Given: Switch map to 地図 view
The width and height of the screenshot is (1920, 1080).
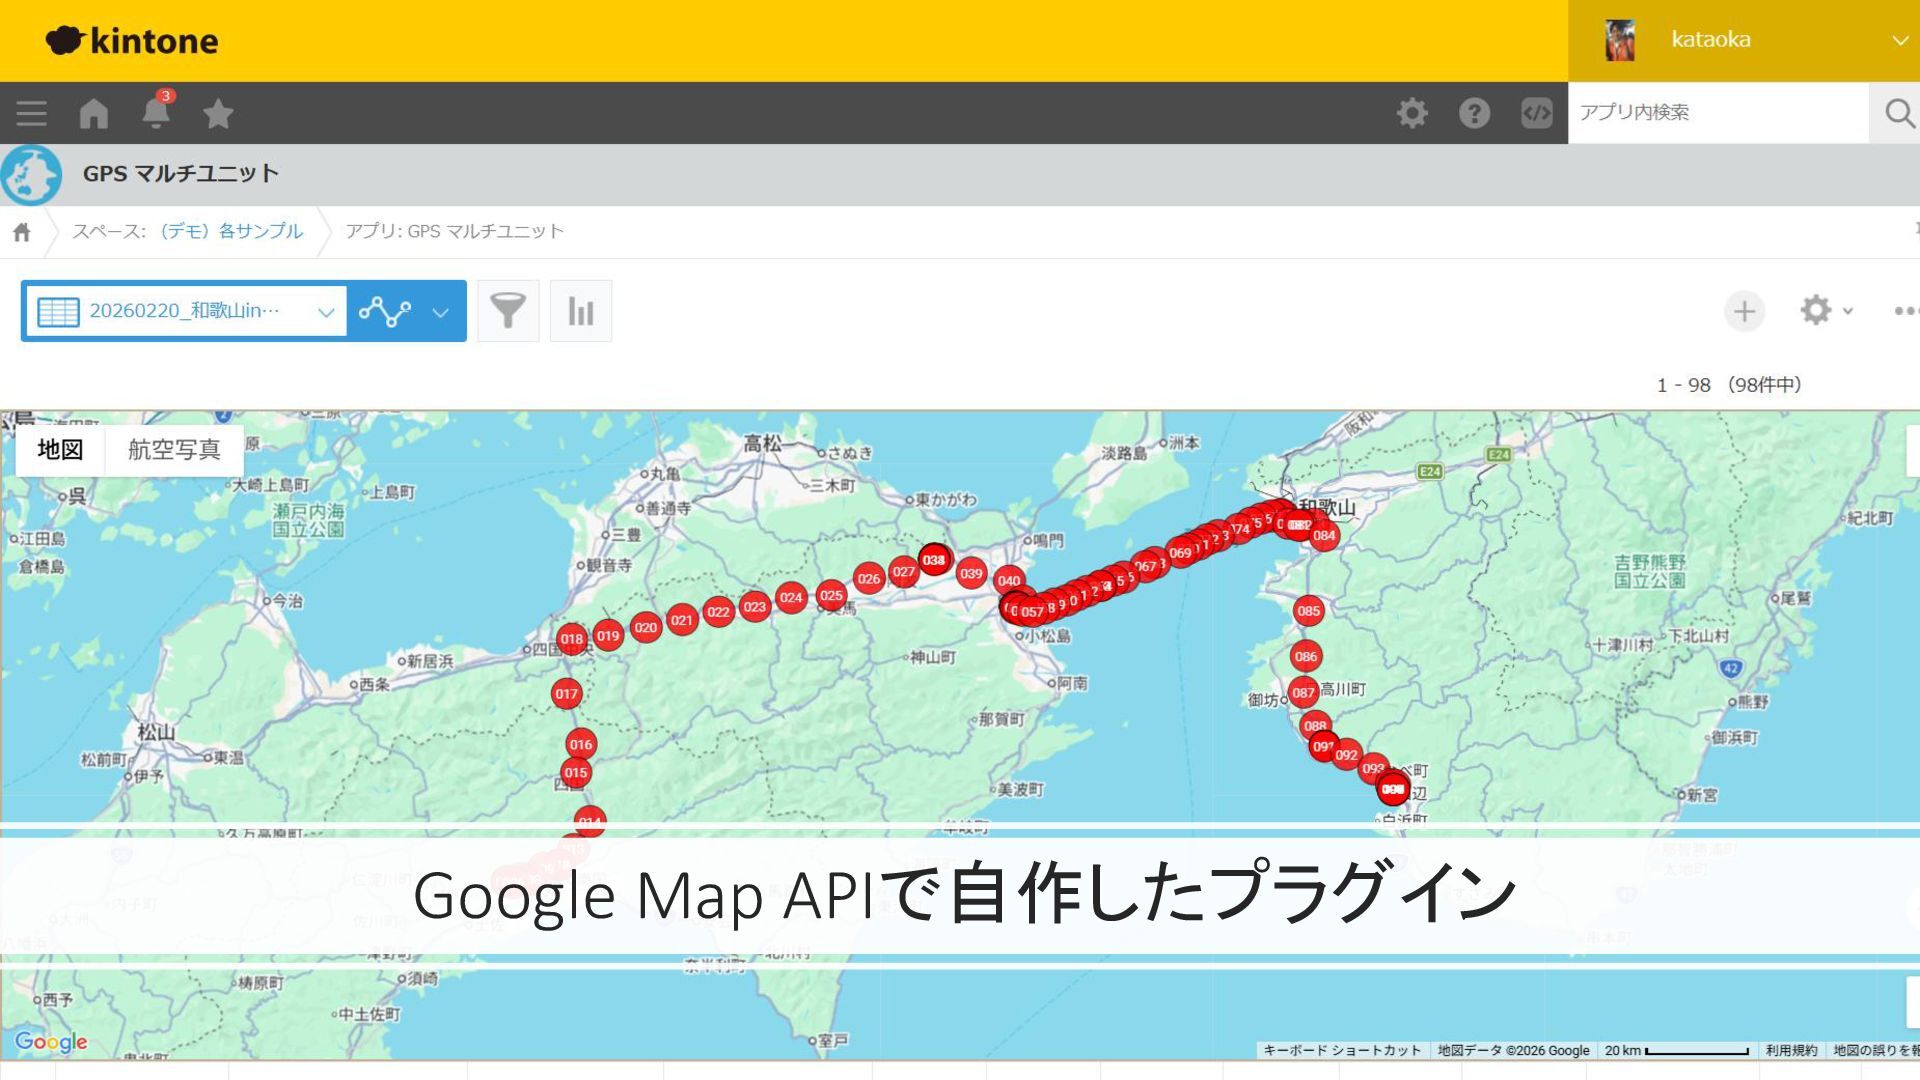Looking at the screenshot, I should (x=60, y=450).
